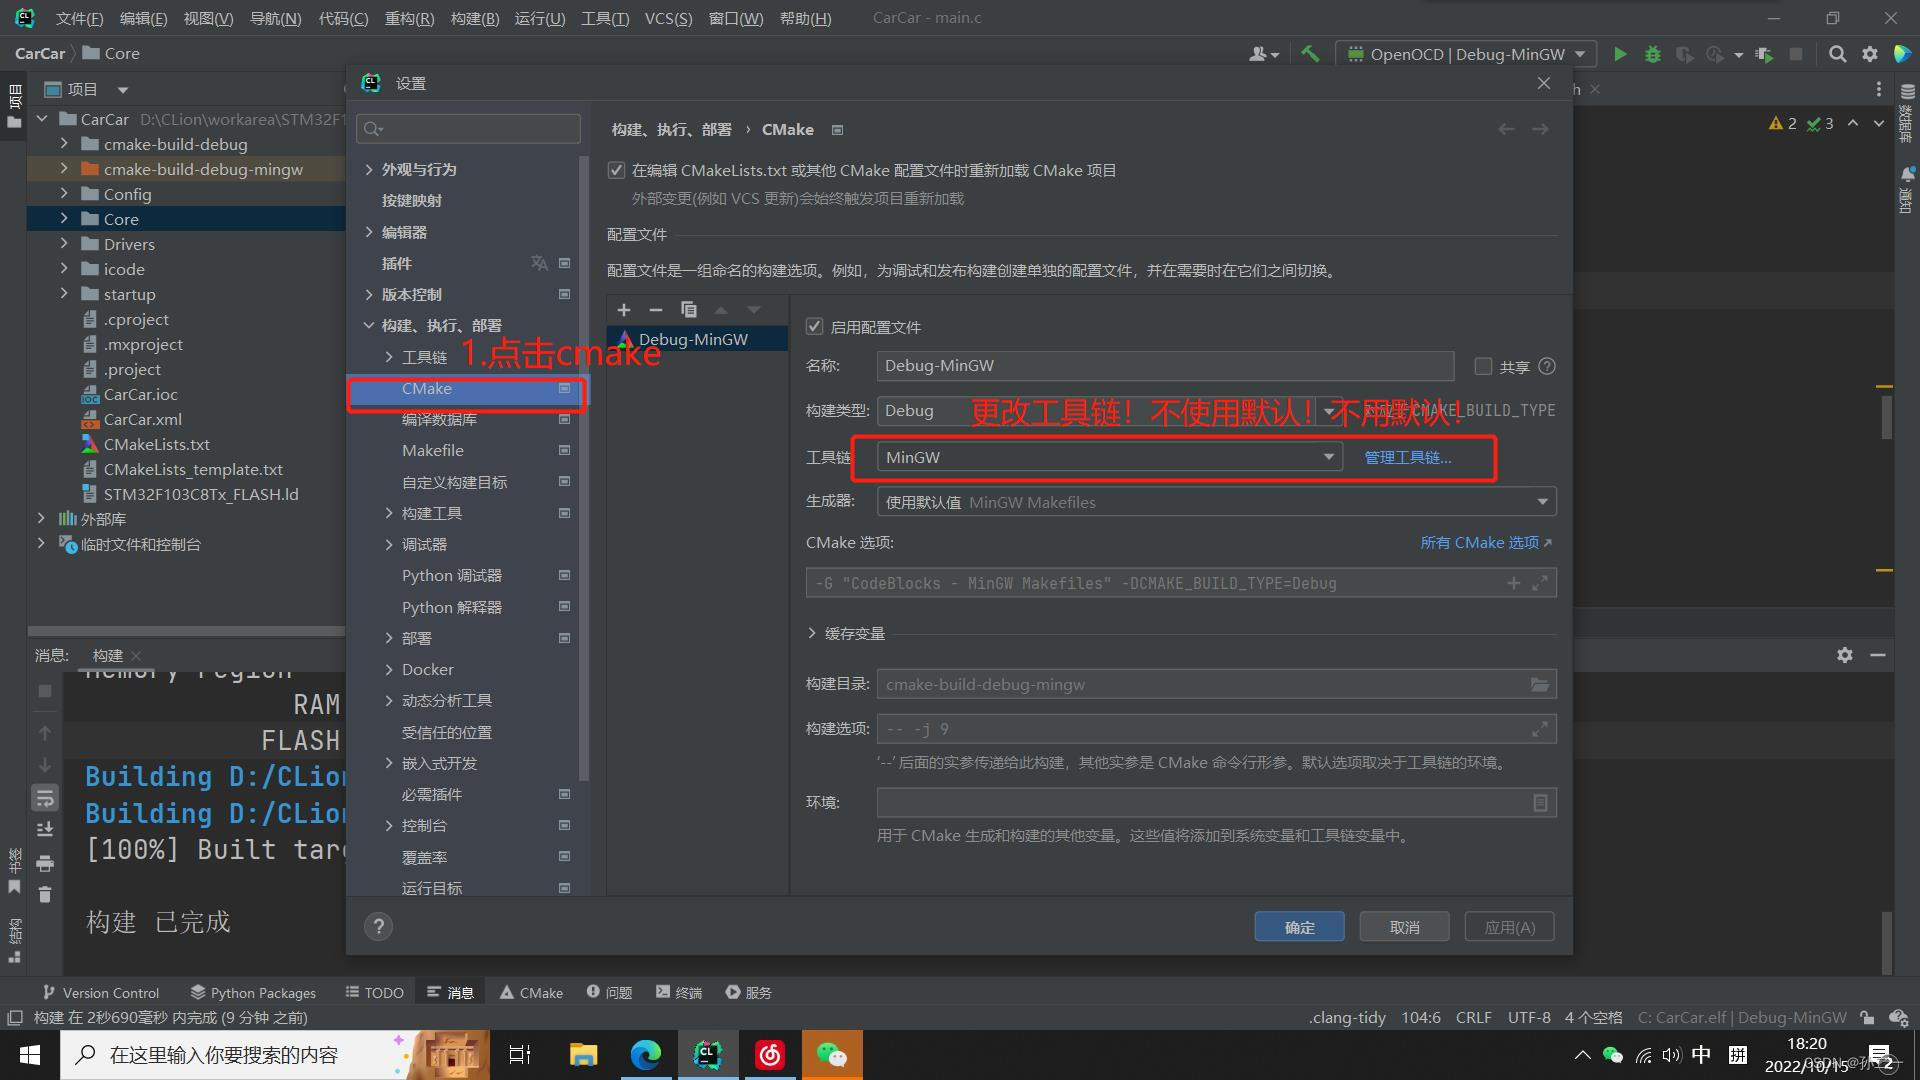Open the VCS menu

pos(667,18)
